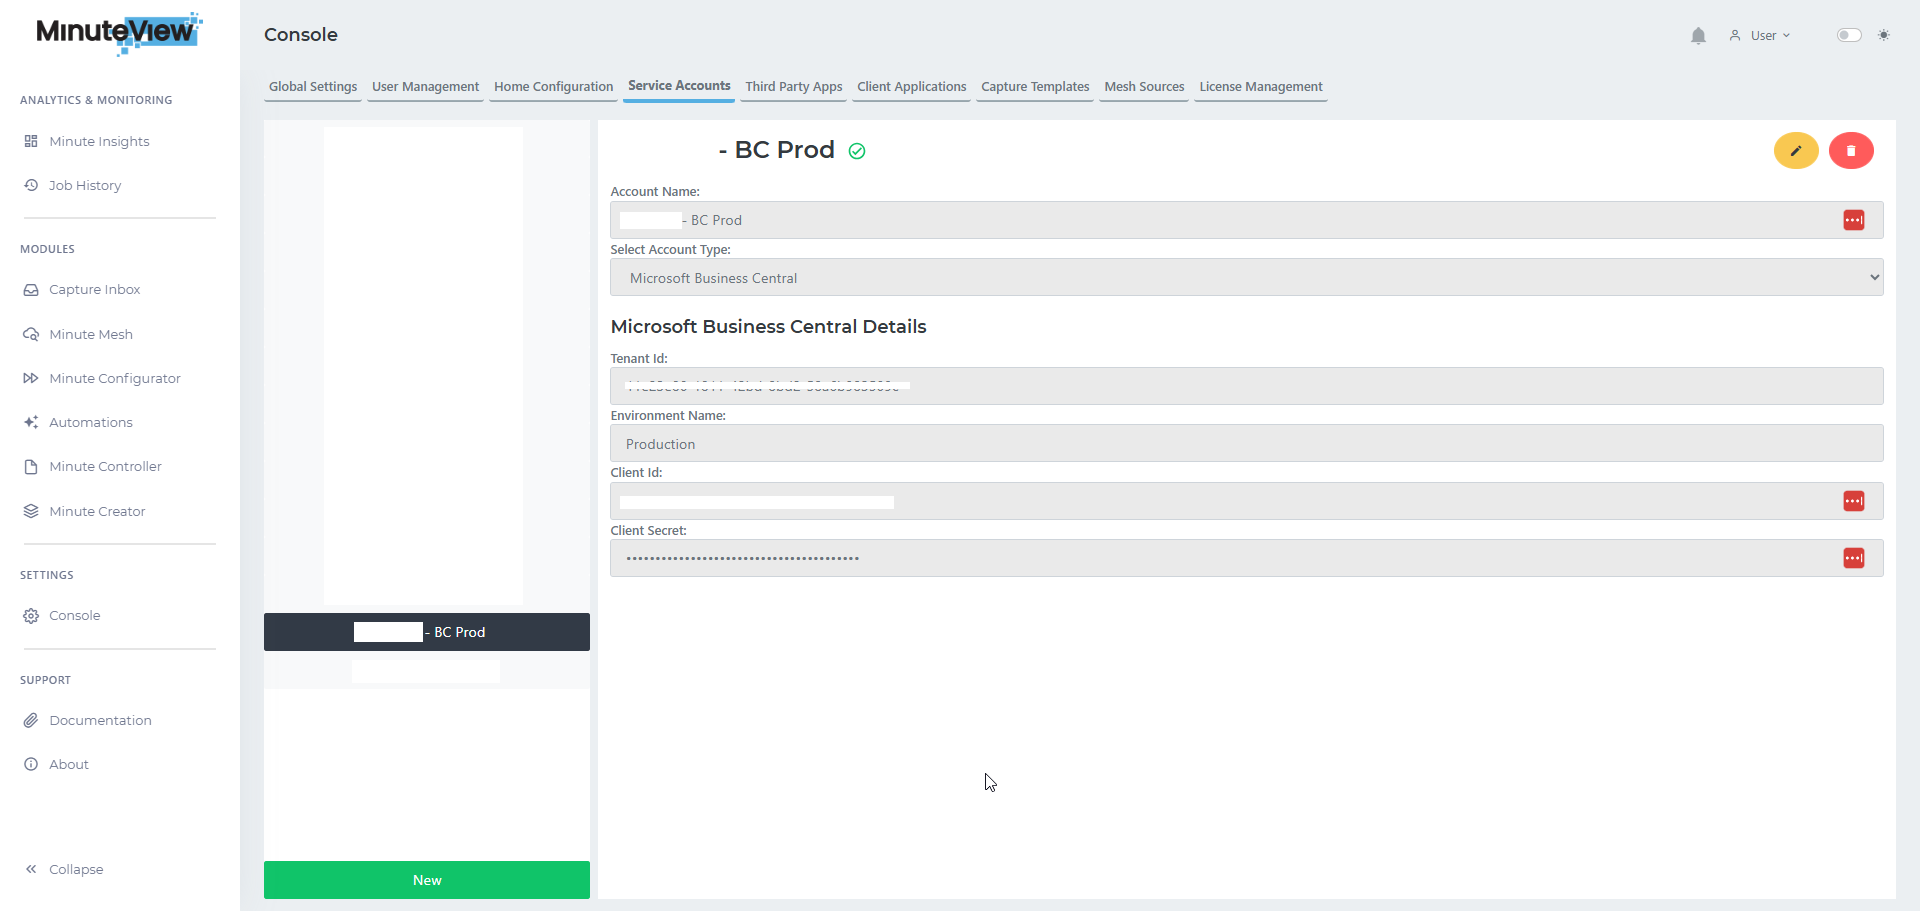The image size is (1920, 911).
Task: Open the User account dropdown
Action: [x=1760, y=35]
